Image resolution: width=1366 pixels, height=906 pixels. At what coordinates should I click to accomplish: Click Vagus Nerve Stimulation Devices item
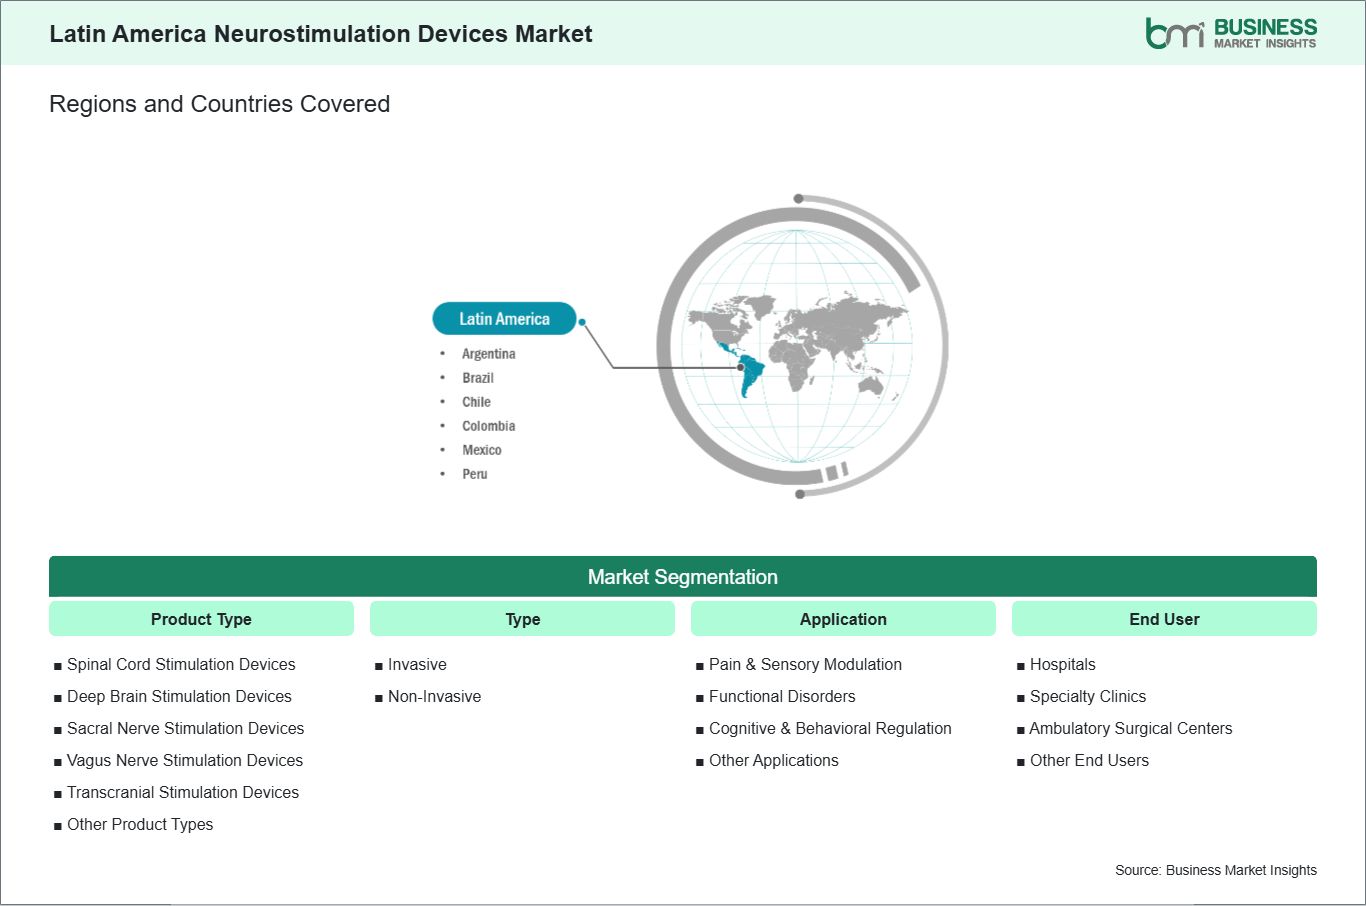pos(185,760)
